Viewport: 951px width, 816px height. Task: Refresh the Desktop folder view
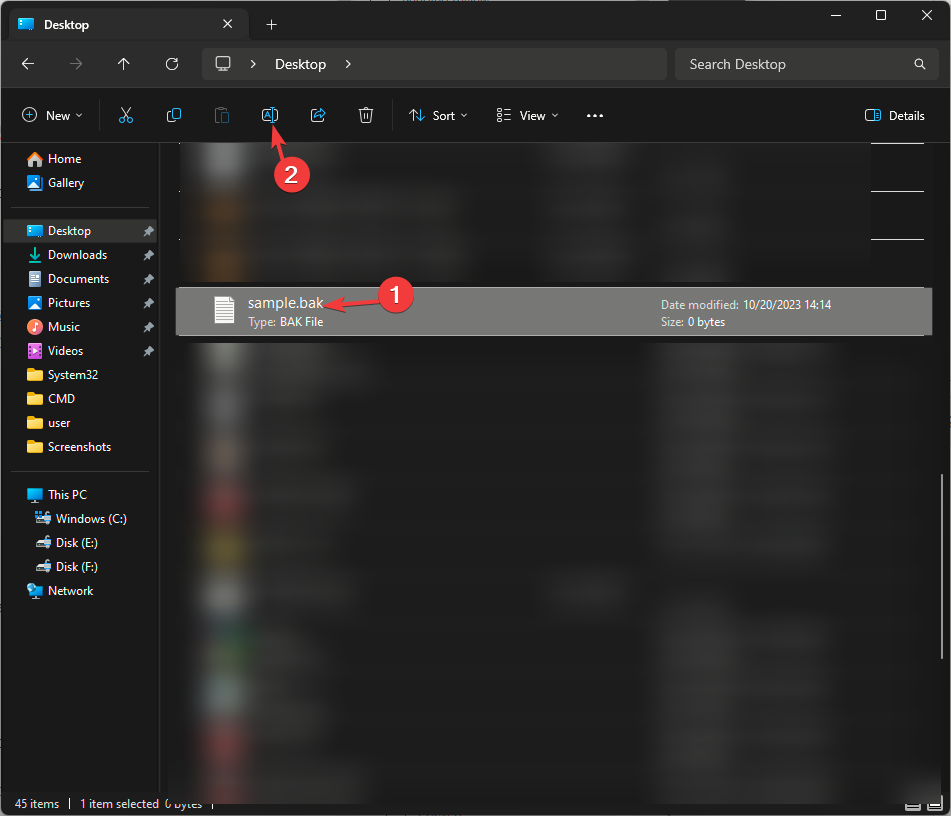click(x=172, y=64)
